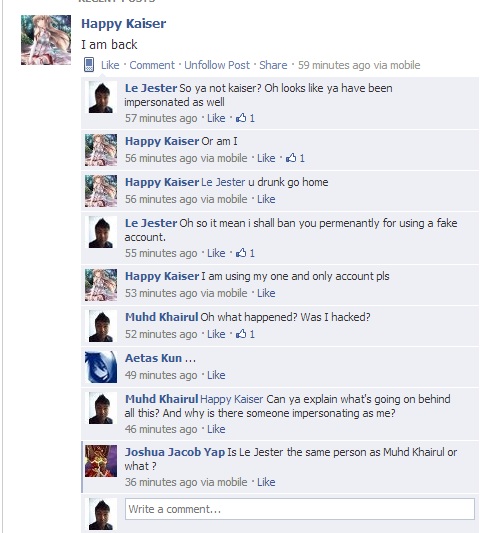Open Muhd Khairul's name on 'Was I hacked?' comment

click(161, 317)
